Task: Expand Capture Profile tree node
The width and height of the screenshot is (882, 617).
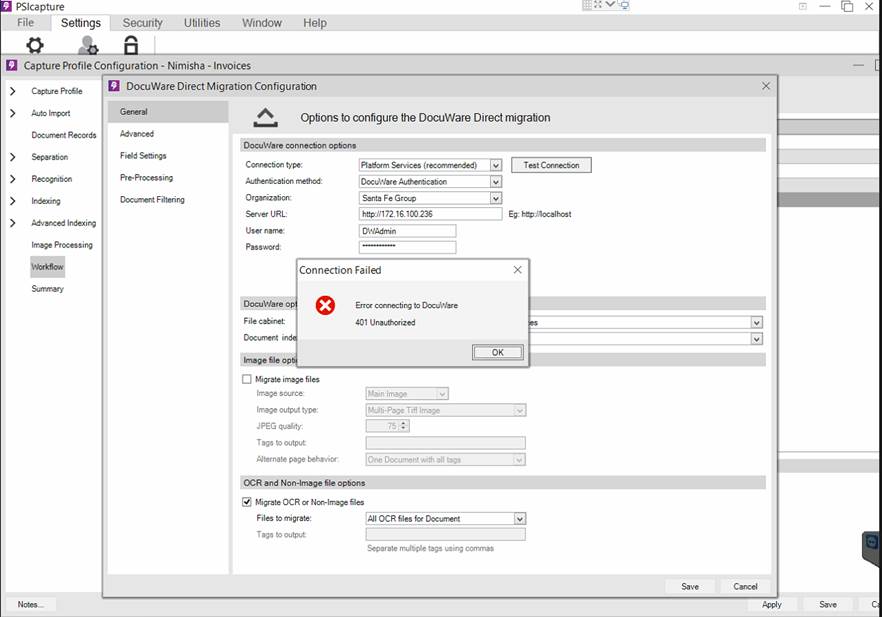Action: click(x=13, y=91)
